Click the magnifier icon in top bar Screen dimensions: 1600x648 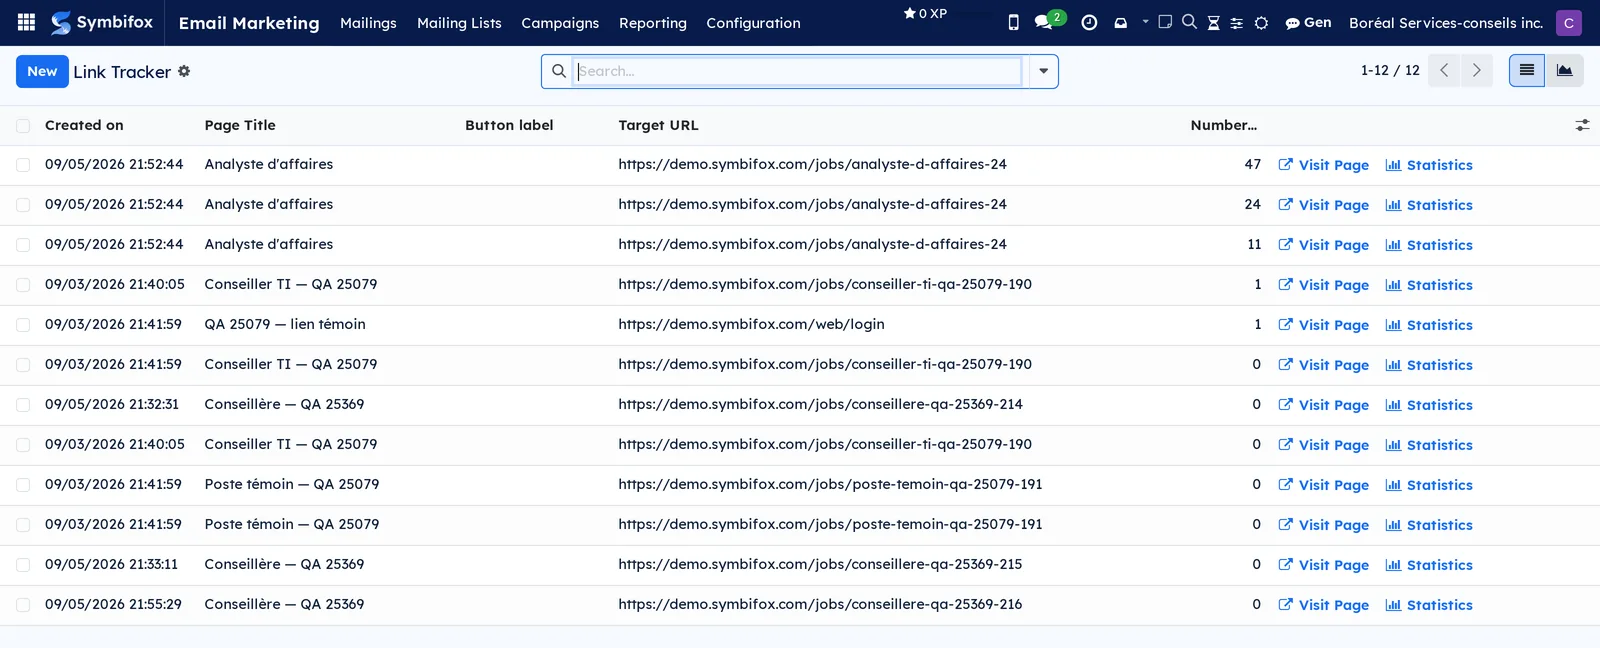pos(1189,21)
